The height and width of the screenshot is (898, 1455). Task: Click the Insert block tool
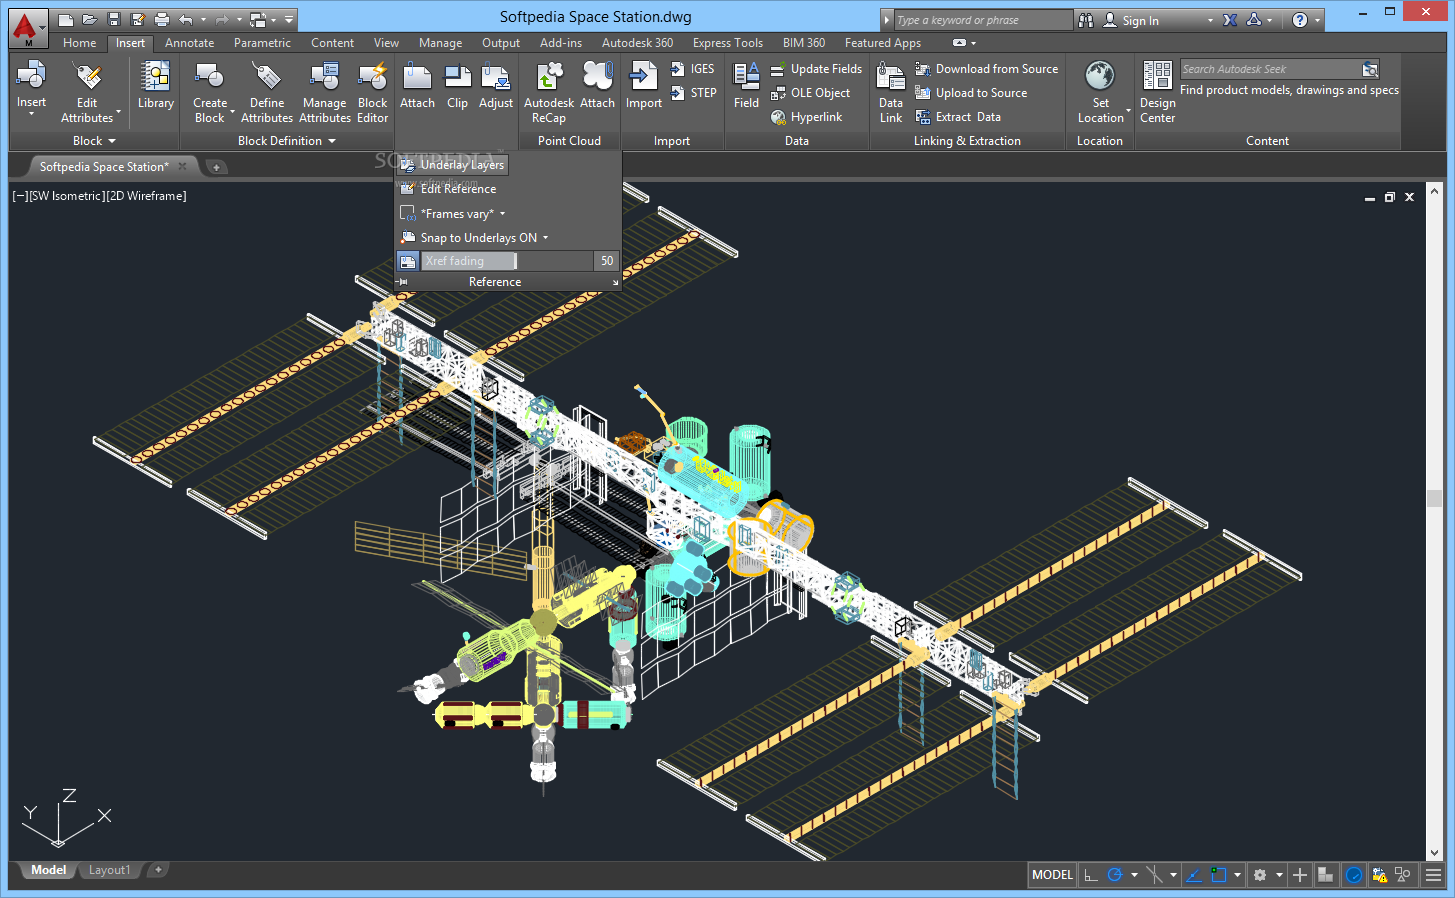[x=31, y=84]
